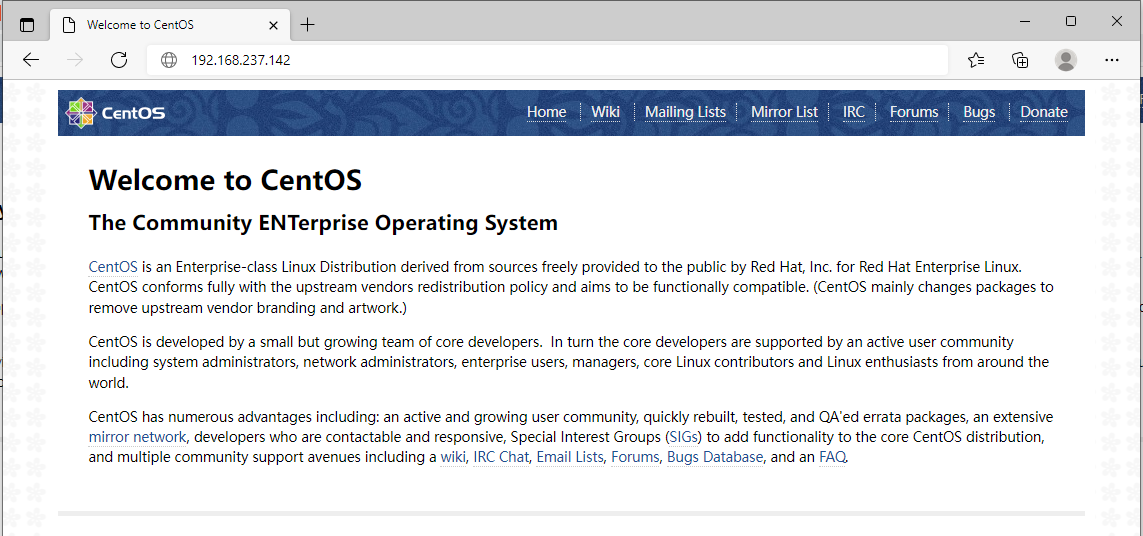View site information globe icon

pyautogui.click(x=169, y=60)
